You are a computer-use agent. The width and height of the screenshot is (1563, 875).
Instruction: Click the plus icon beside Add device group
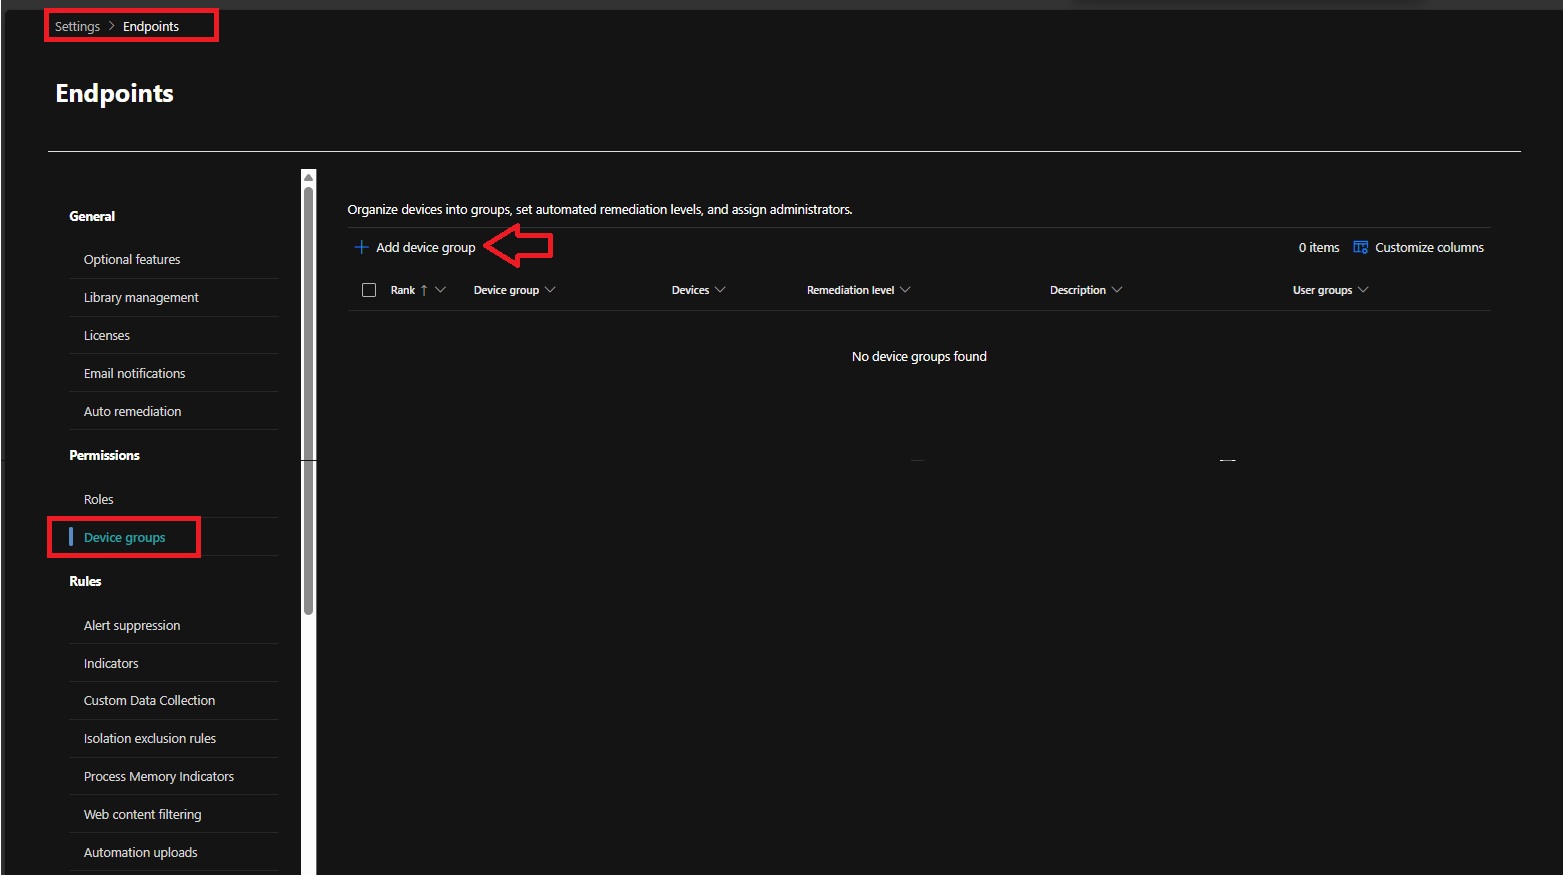point(361,247)
